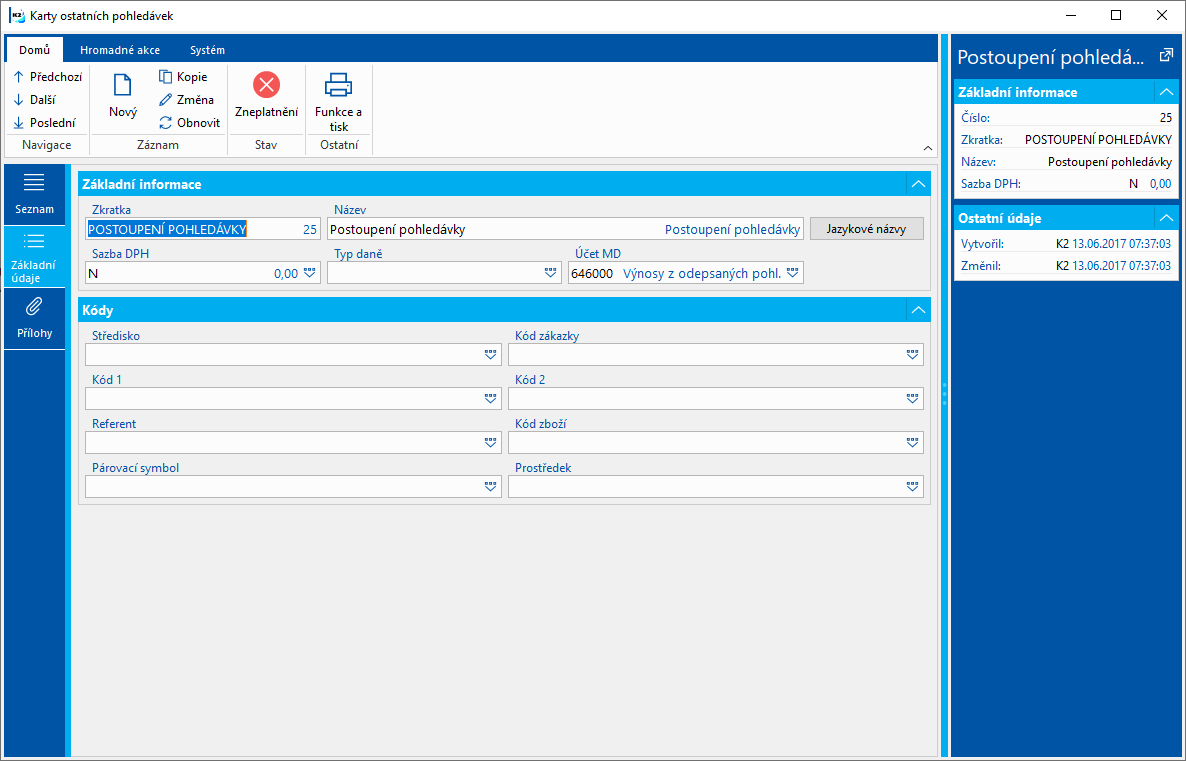Open the Středisko dropdown
This screenshot has width=1186, height=761.
(490, 354)
